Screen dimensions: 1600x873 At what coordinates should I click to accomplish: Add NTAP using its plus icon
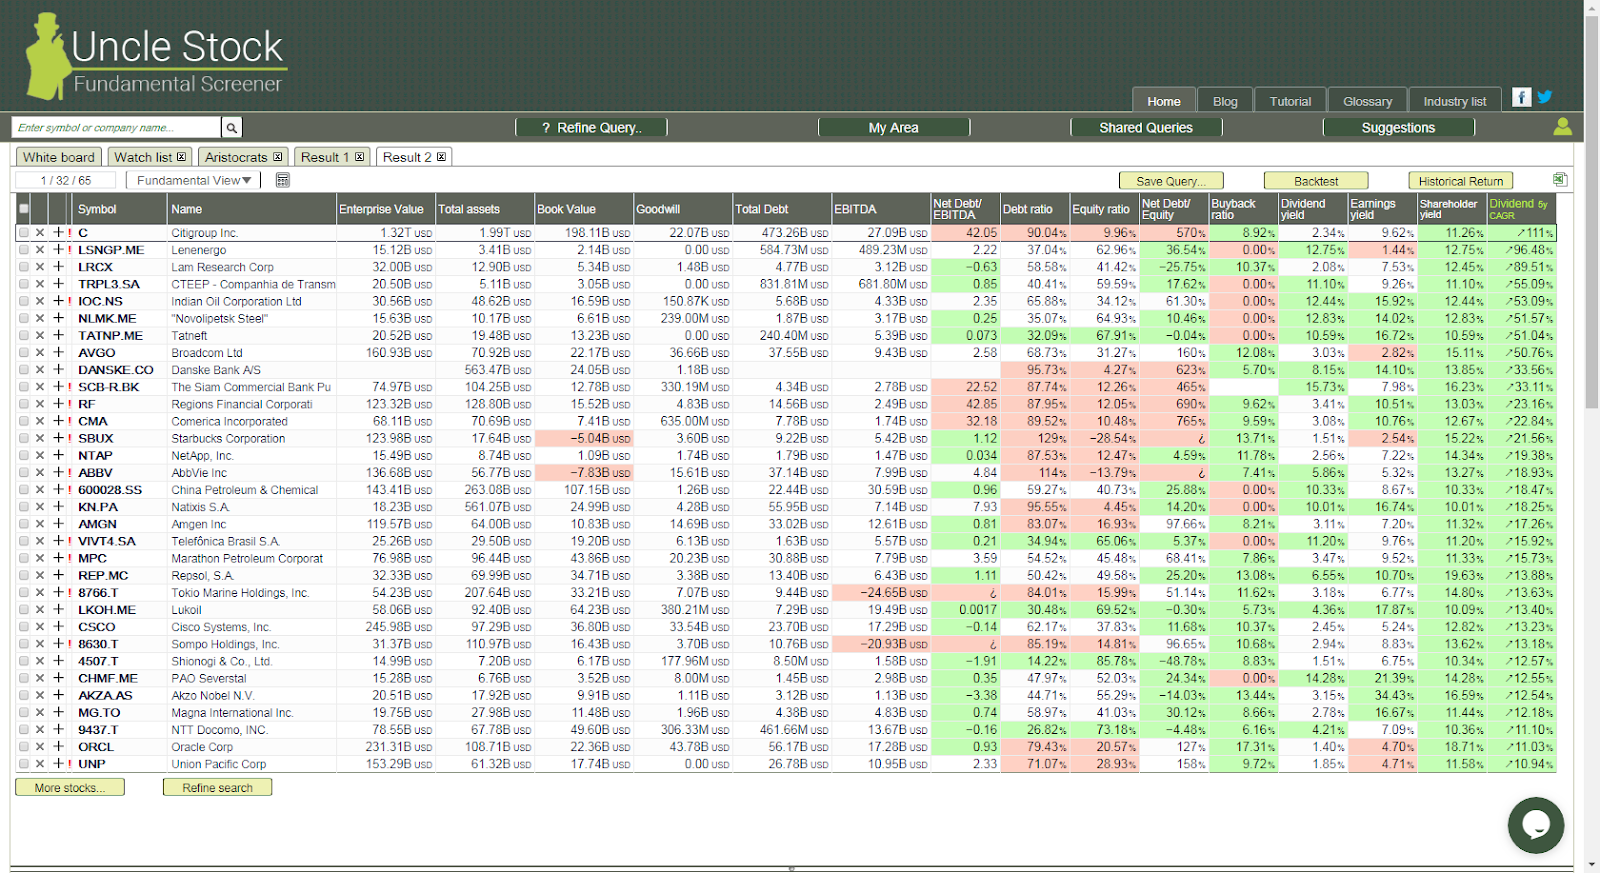[58, 456]
